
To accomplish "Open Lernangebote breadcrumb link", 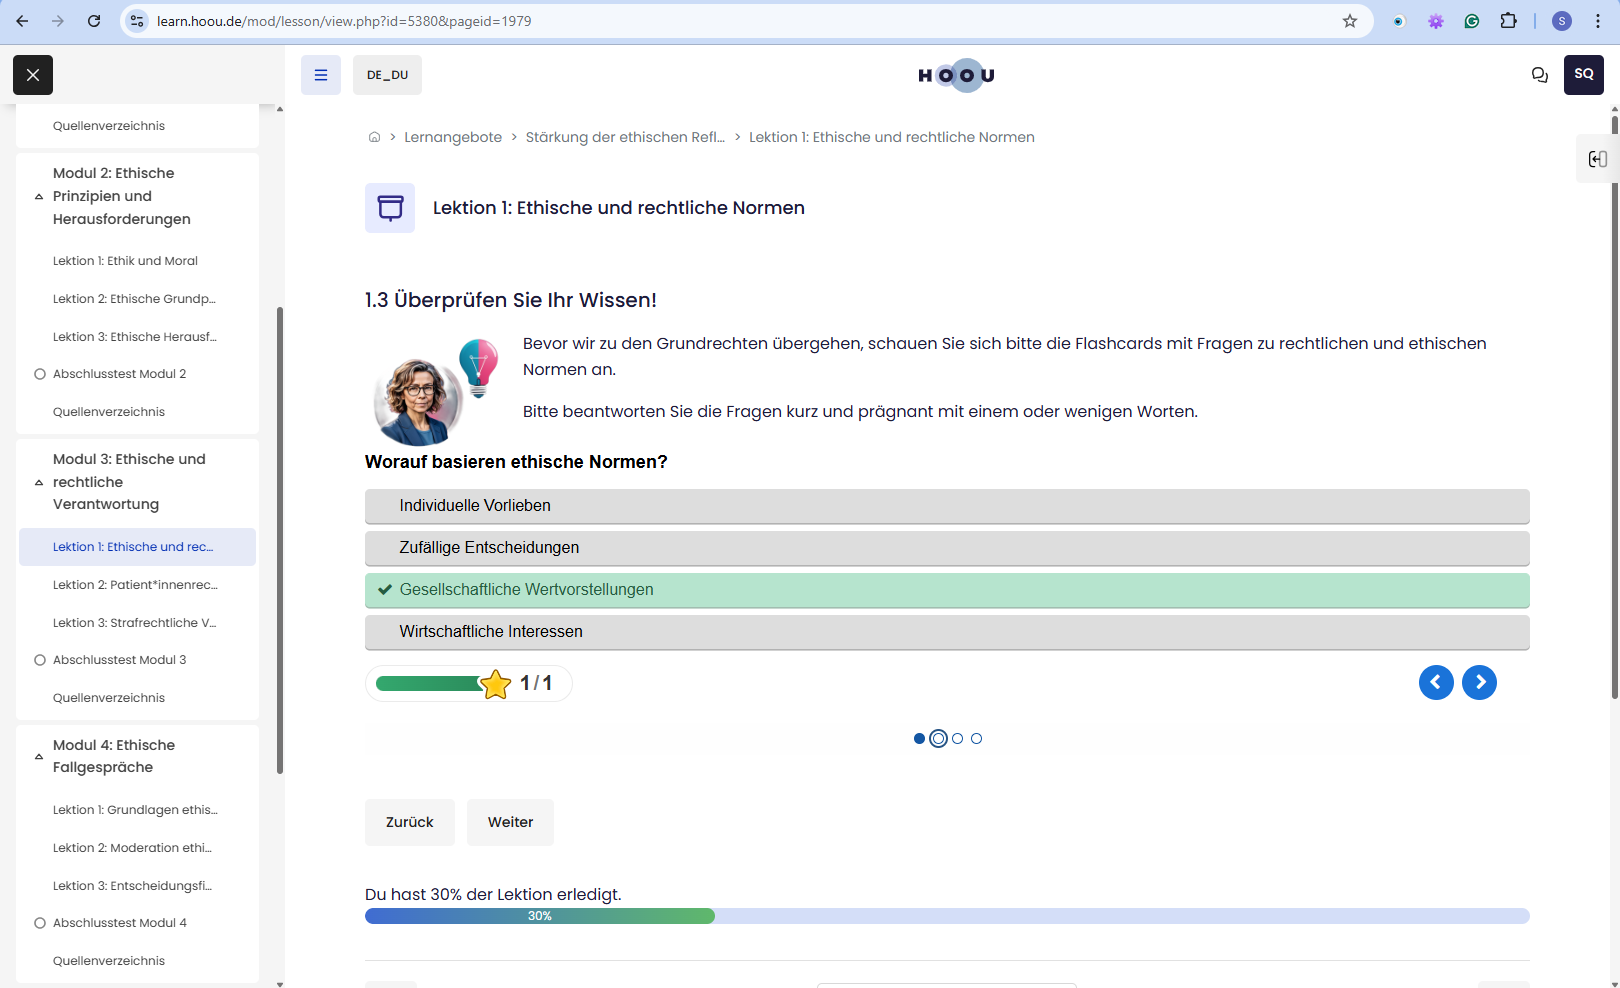I will click(453, 137).
